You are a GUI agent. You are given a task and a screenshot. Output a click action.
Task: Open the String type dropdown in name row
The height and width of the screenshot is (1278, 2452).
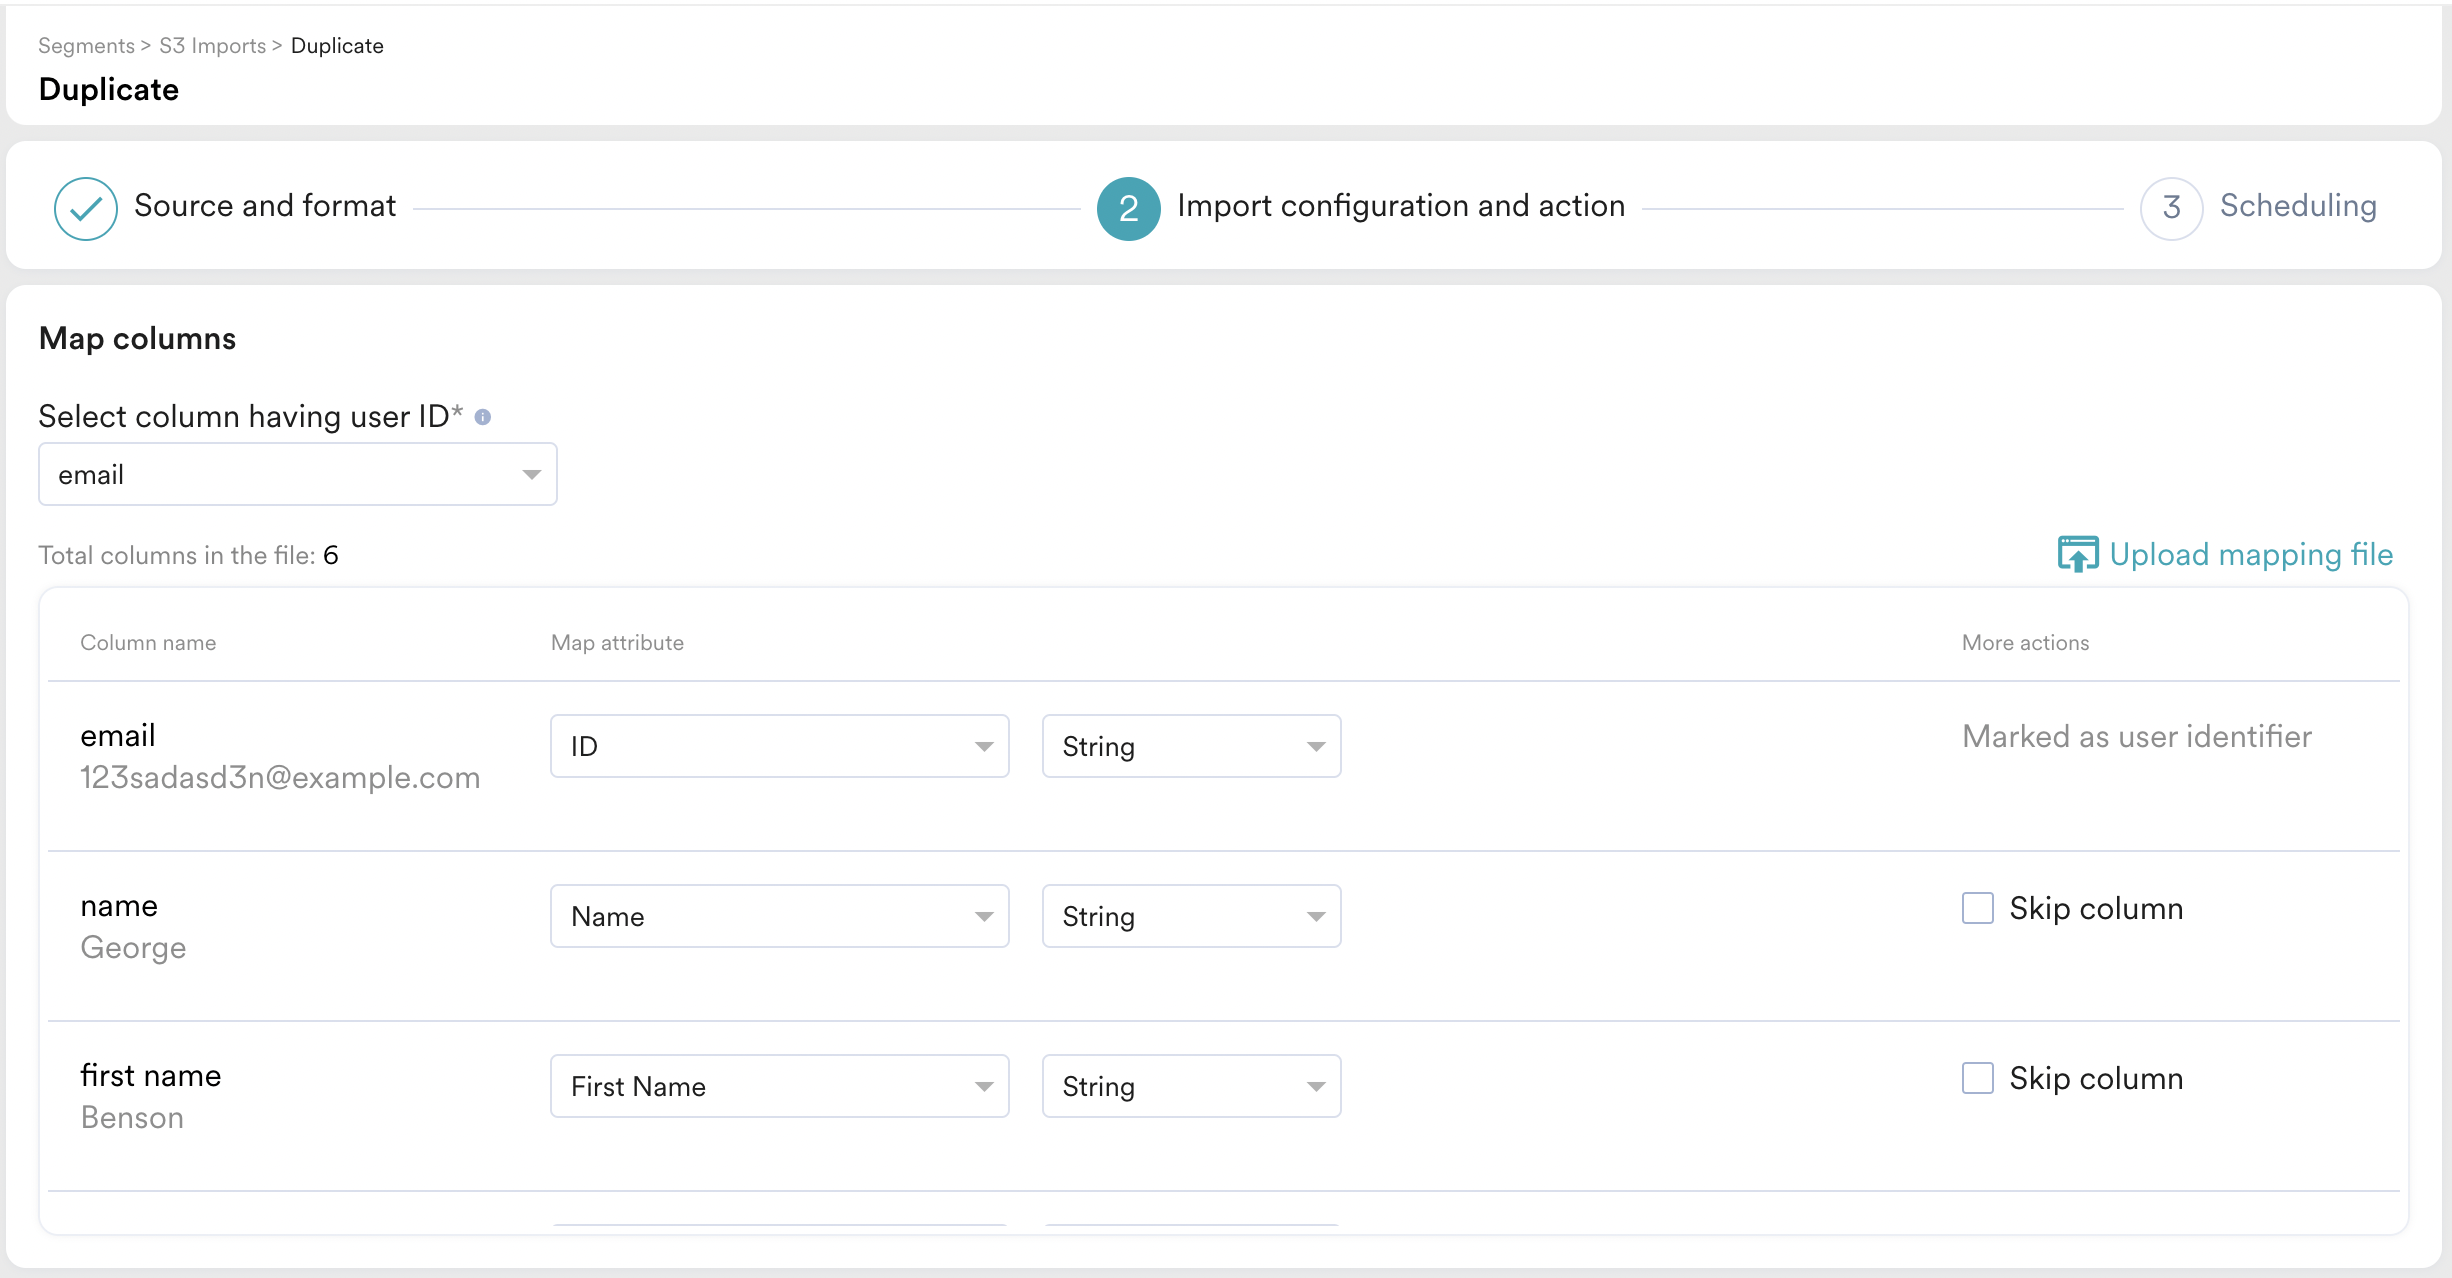[1192, 916]
